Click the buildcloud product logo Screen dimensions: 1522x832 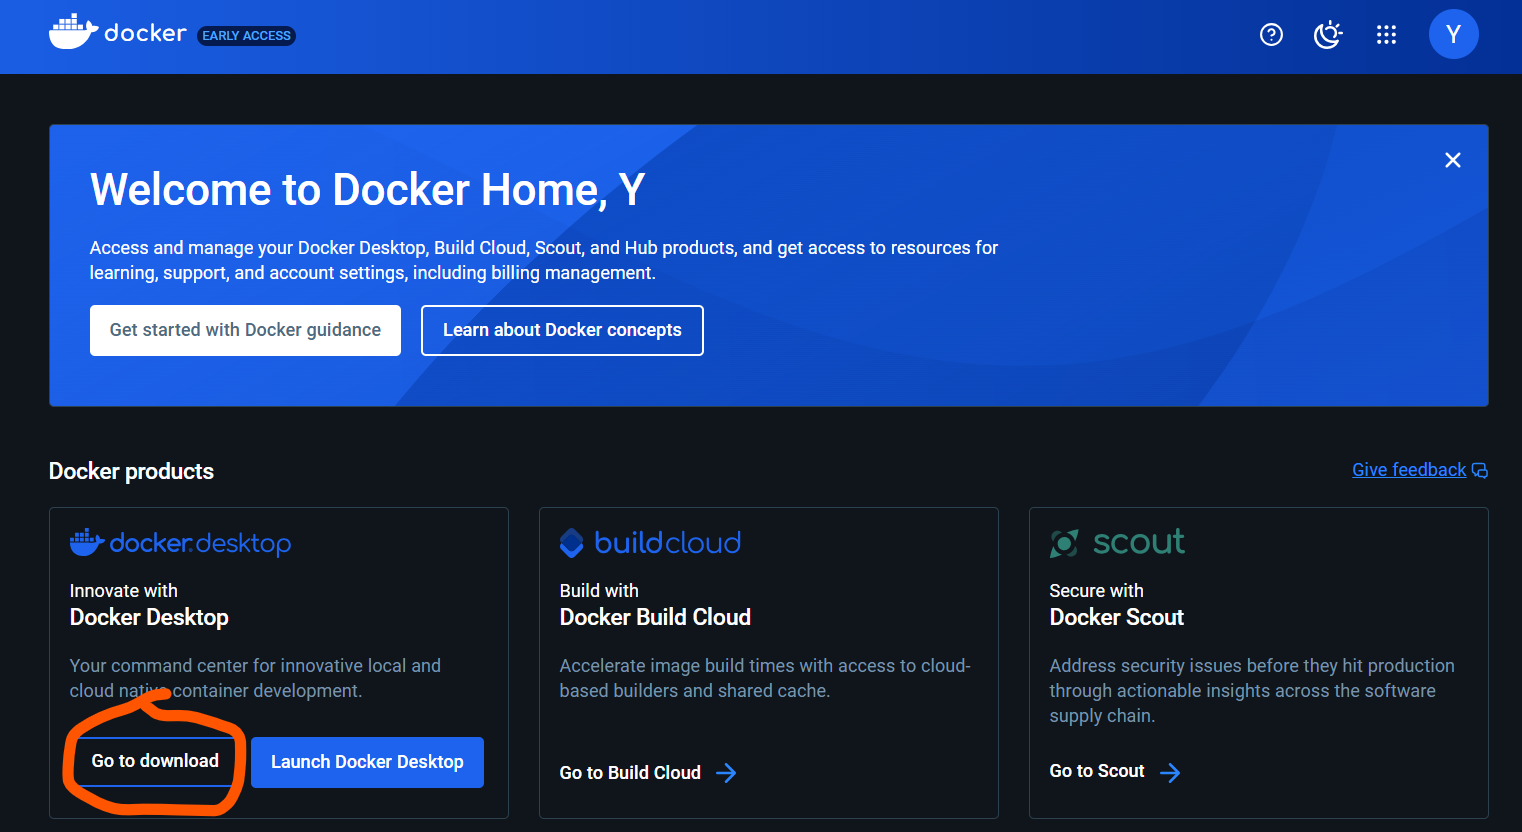coord(650,542)
